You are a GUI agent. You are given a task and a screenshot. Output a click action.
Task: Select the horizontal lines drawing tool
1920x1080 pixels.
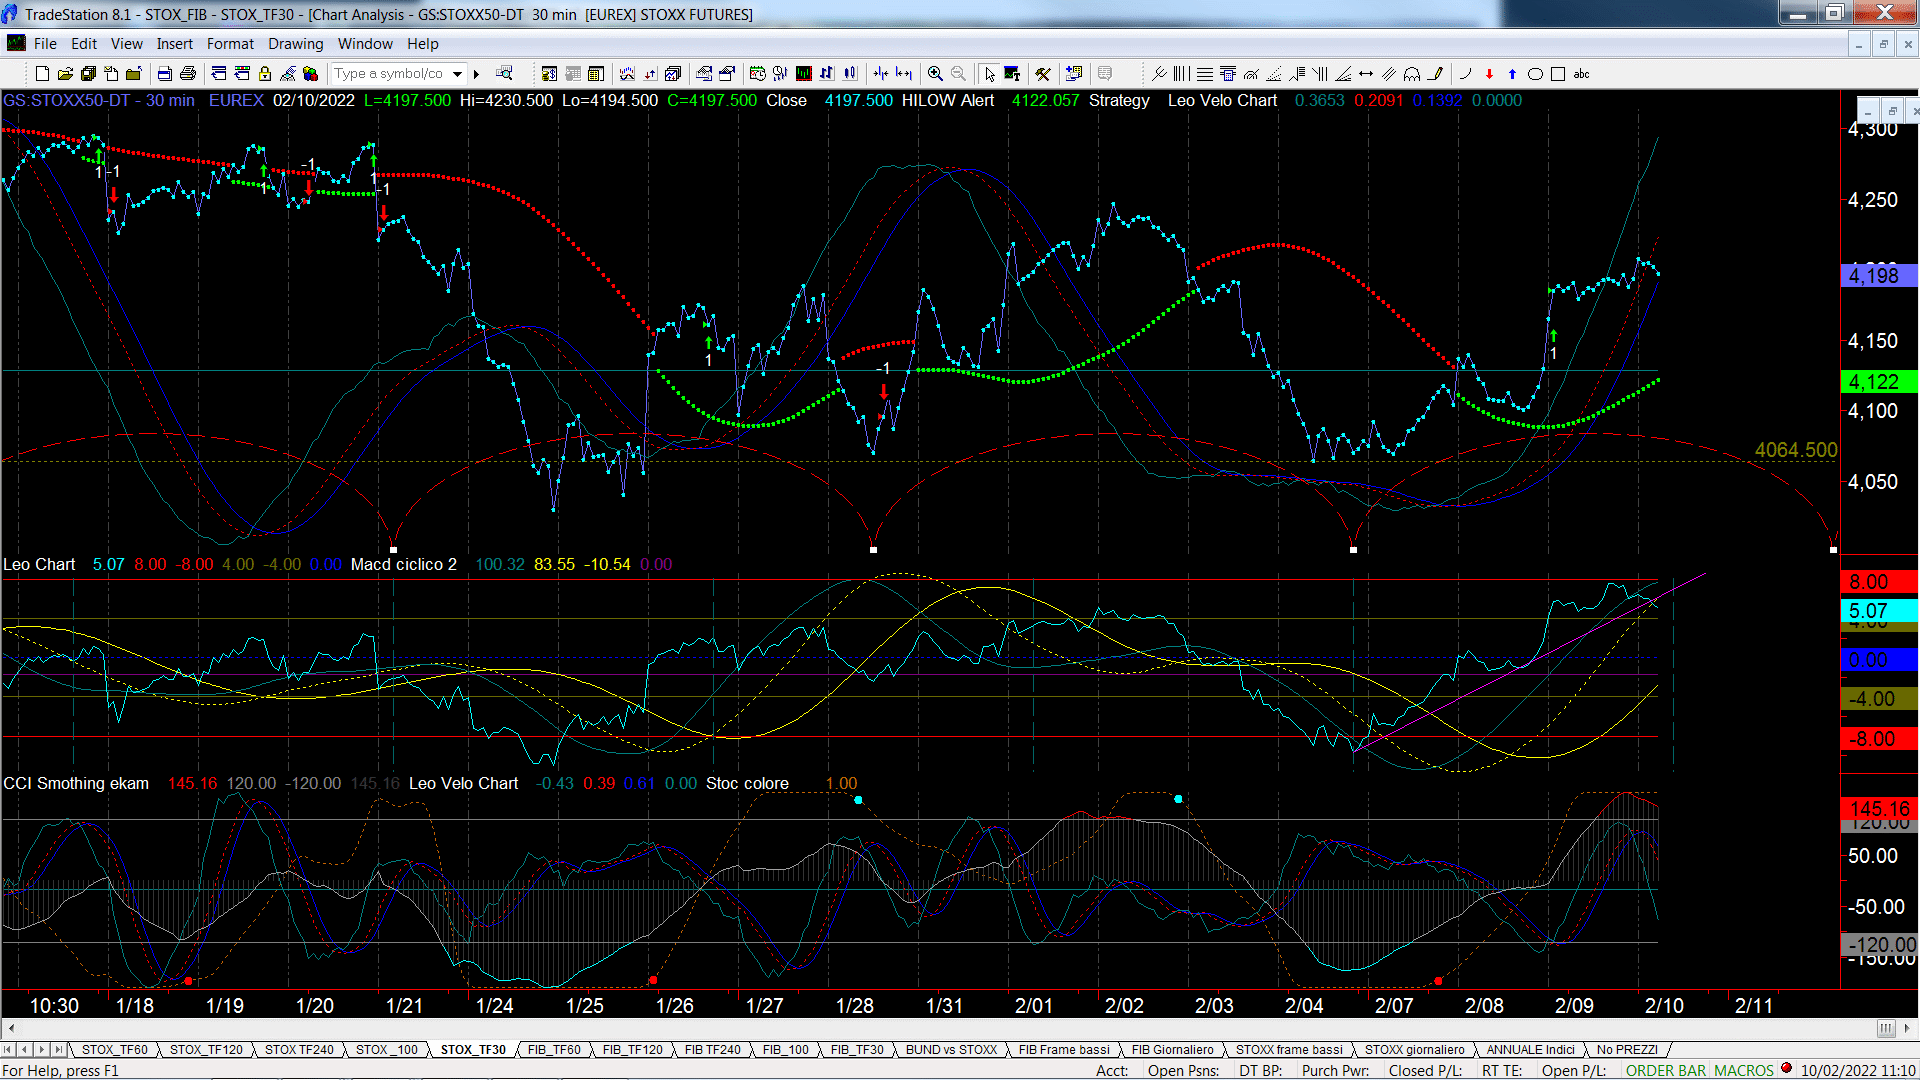[1205, 74]
